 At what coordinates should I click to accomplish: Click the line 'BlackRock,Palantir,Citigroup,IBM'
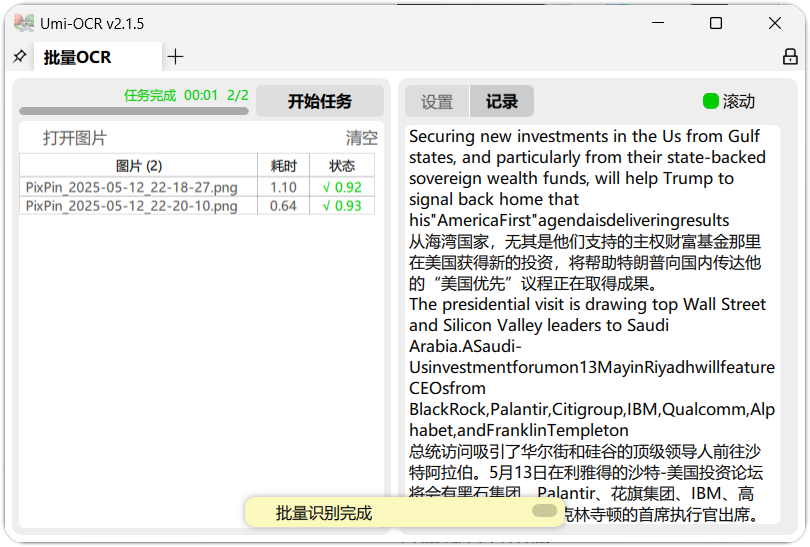tap(592, 409)
